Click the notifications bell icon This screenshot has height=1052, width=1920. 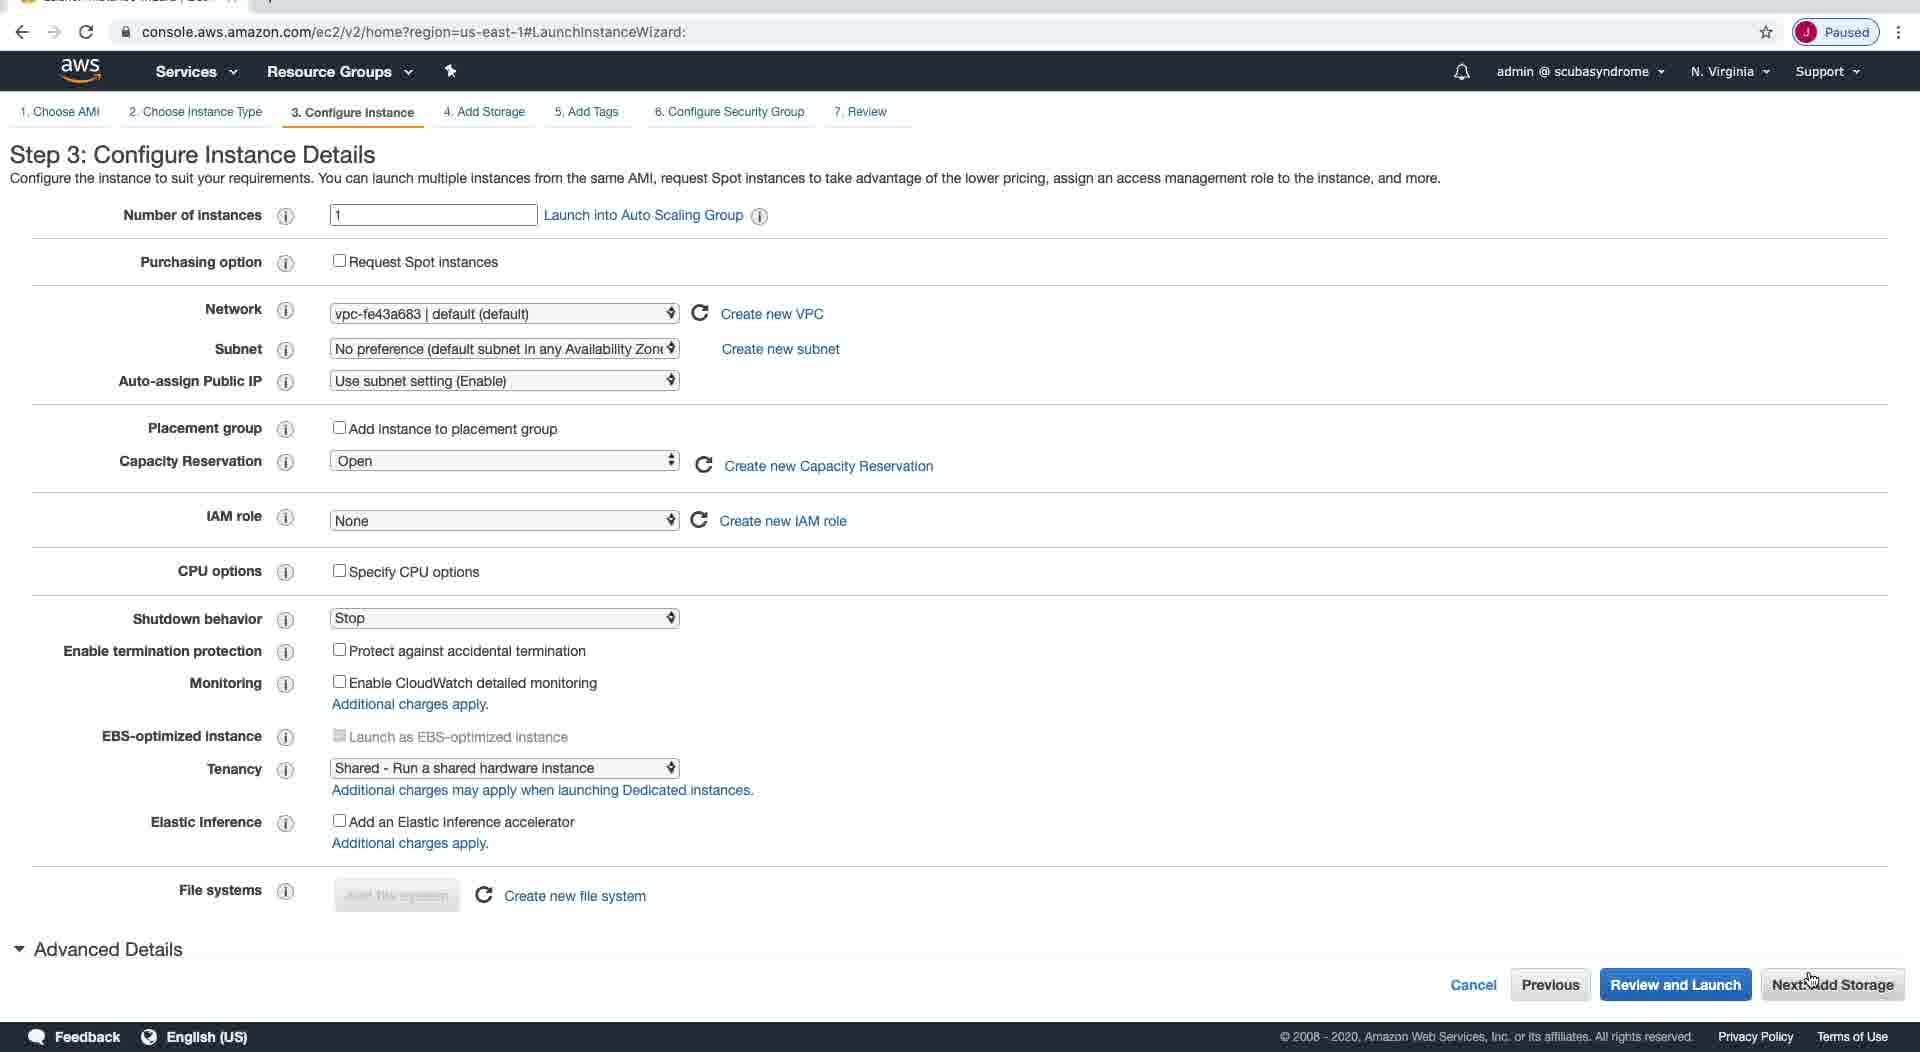coord(1461,72)
